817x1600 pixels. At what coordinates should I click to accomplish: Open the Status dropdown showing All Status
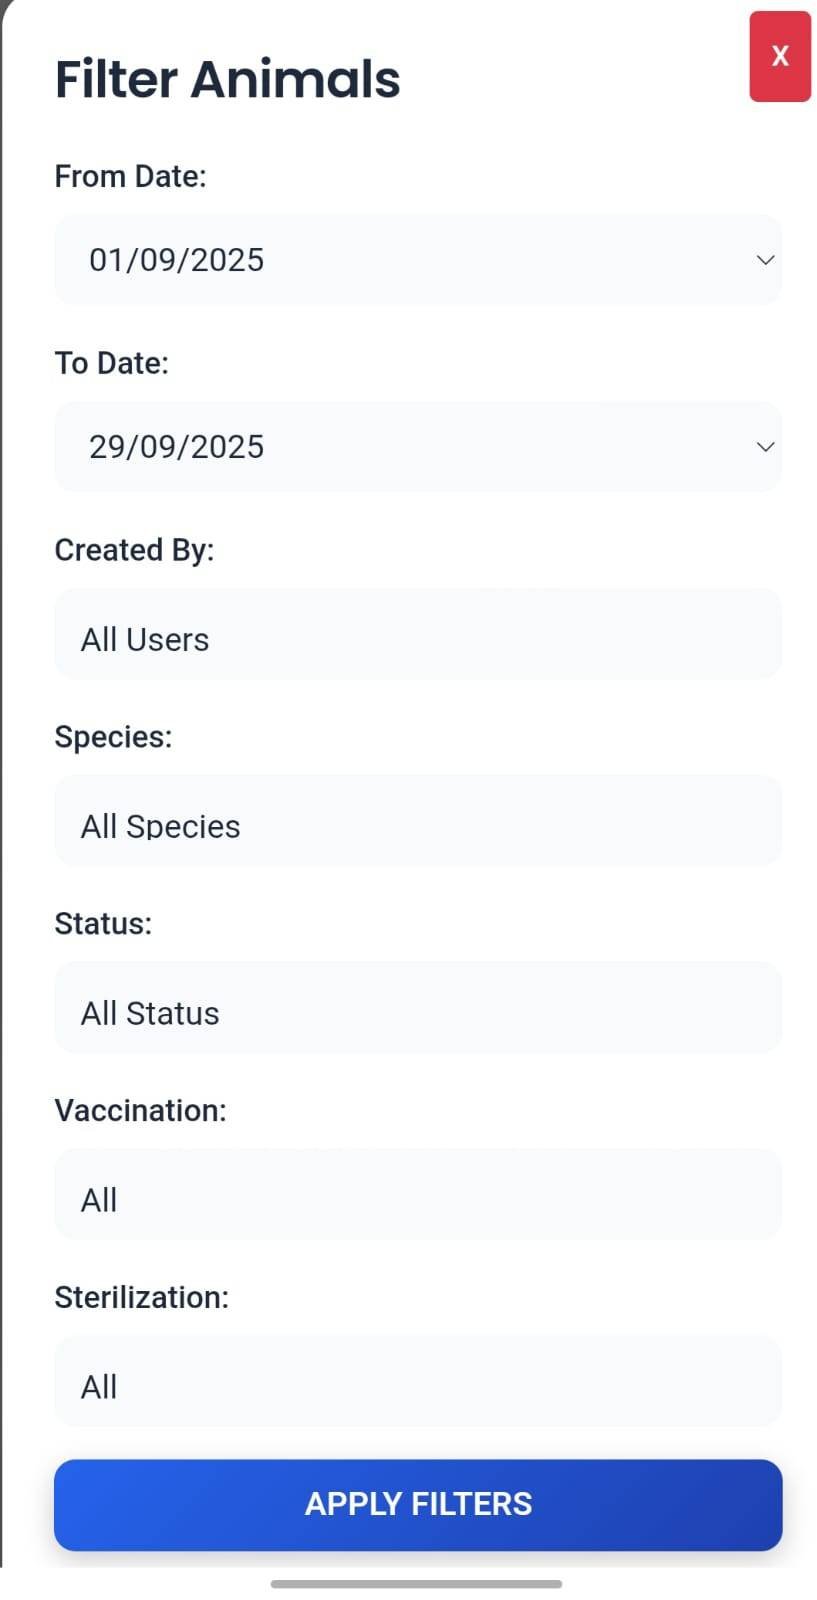(x=418, y=1007)
